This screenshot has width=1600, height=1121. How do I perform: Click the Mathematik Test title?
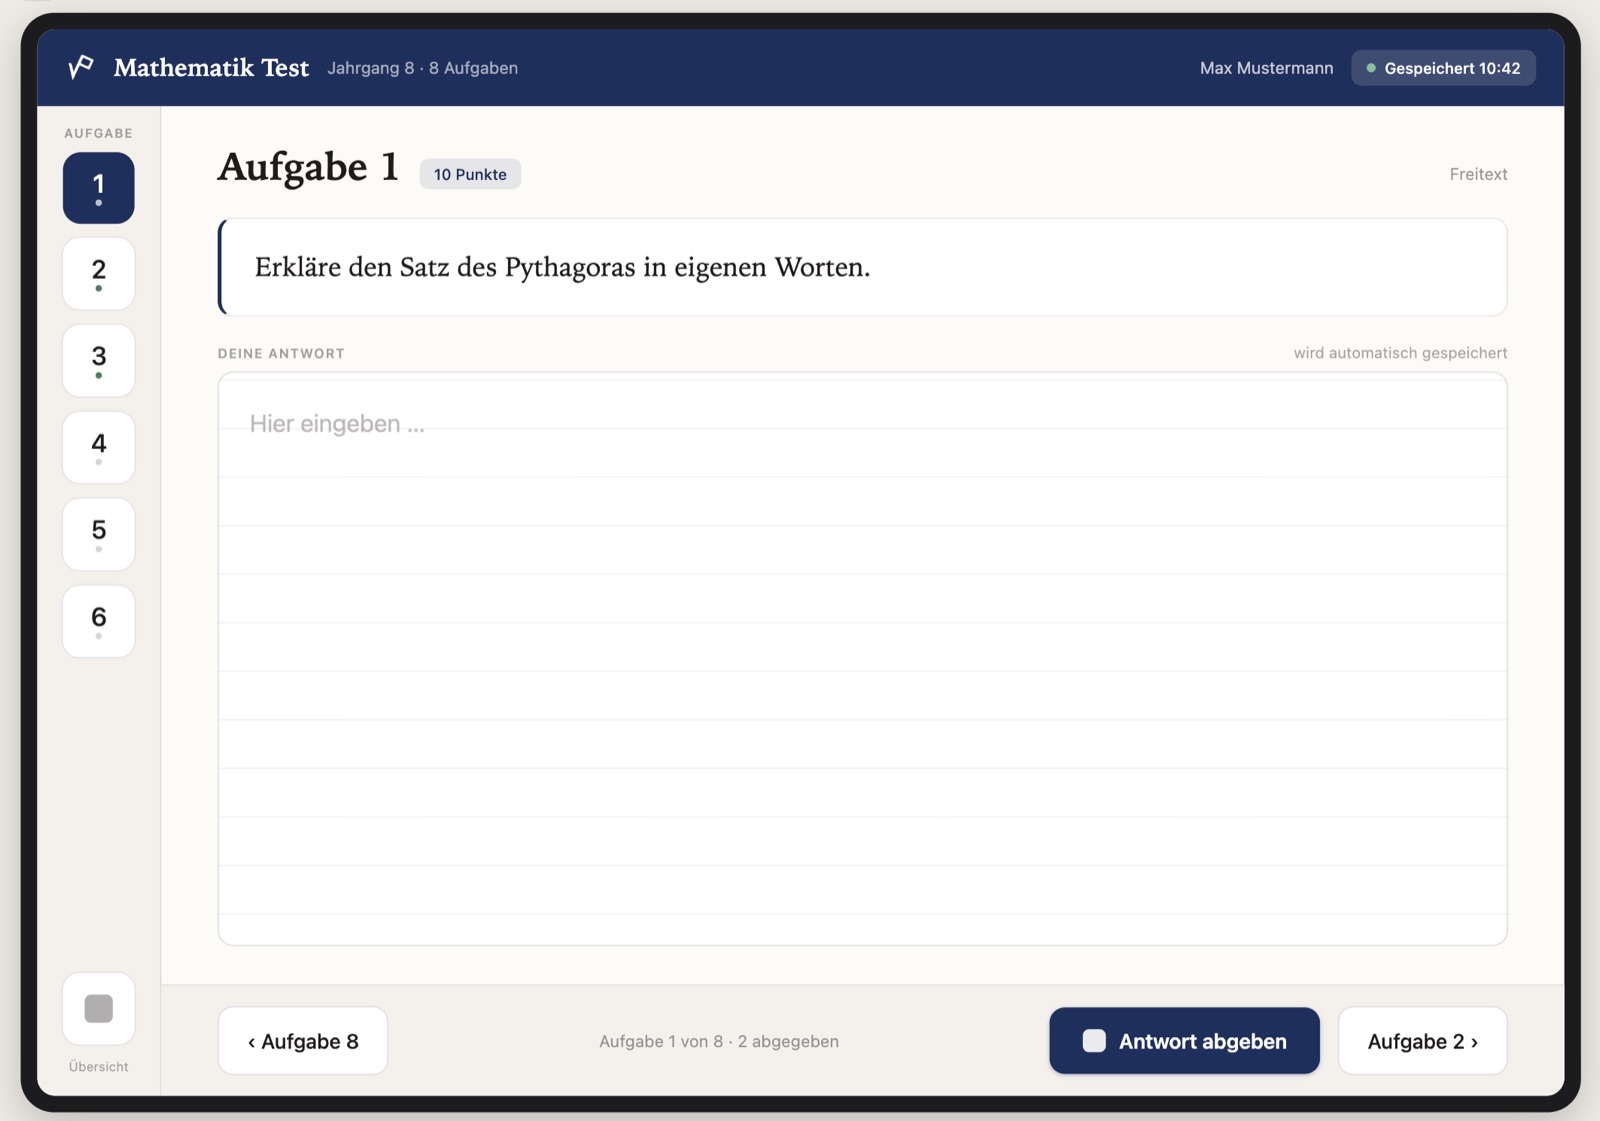click(x=211, y=68)
